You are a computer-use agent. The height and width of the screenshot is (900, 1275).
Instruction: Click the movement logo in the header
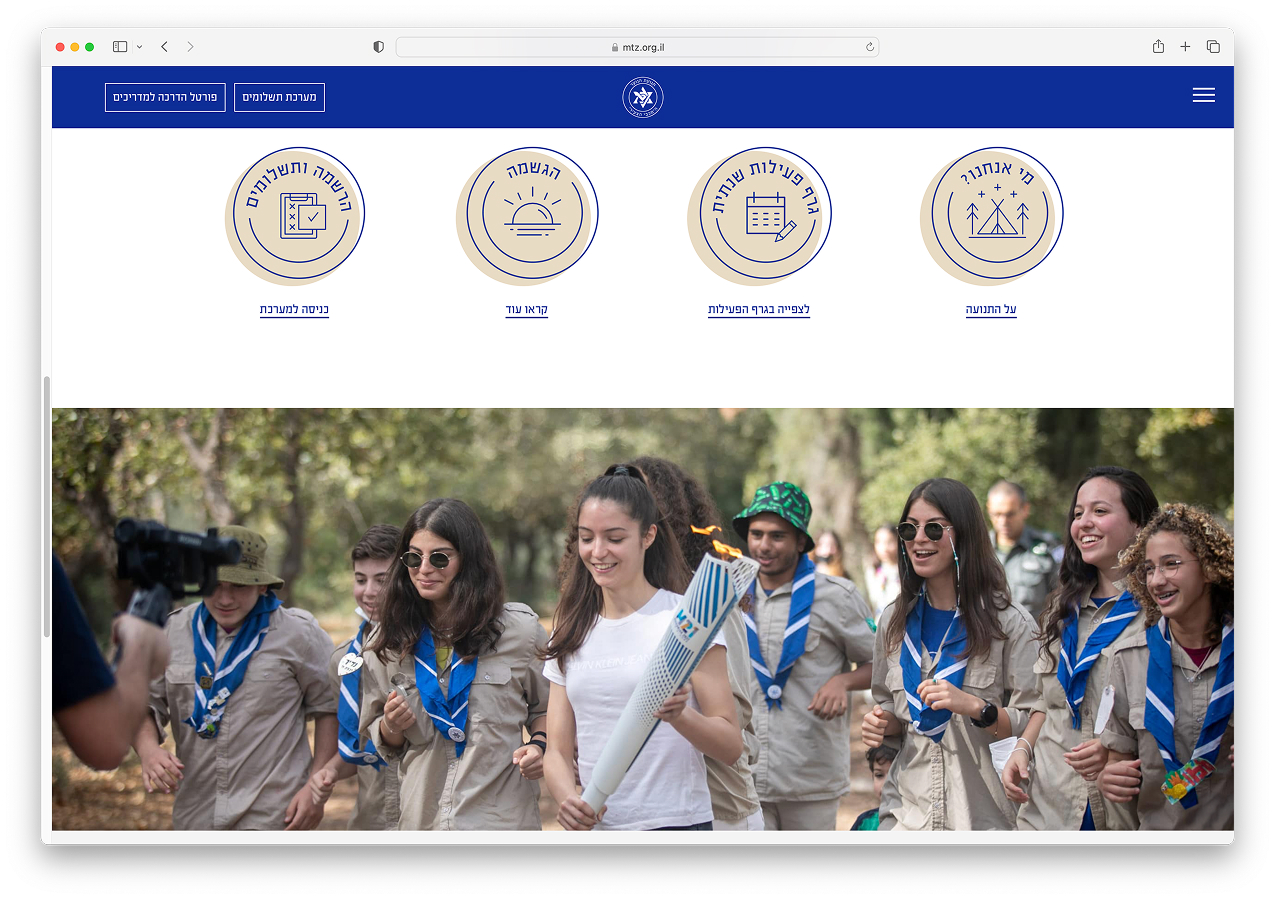(642, 97)
